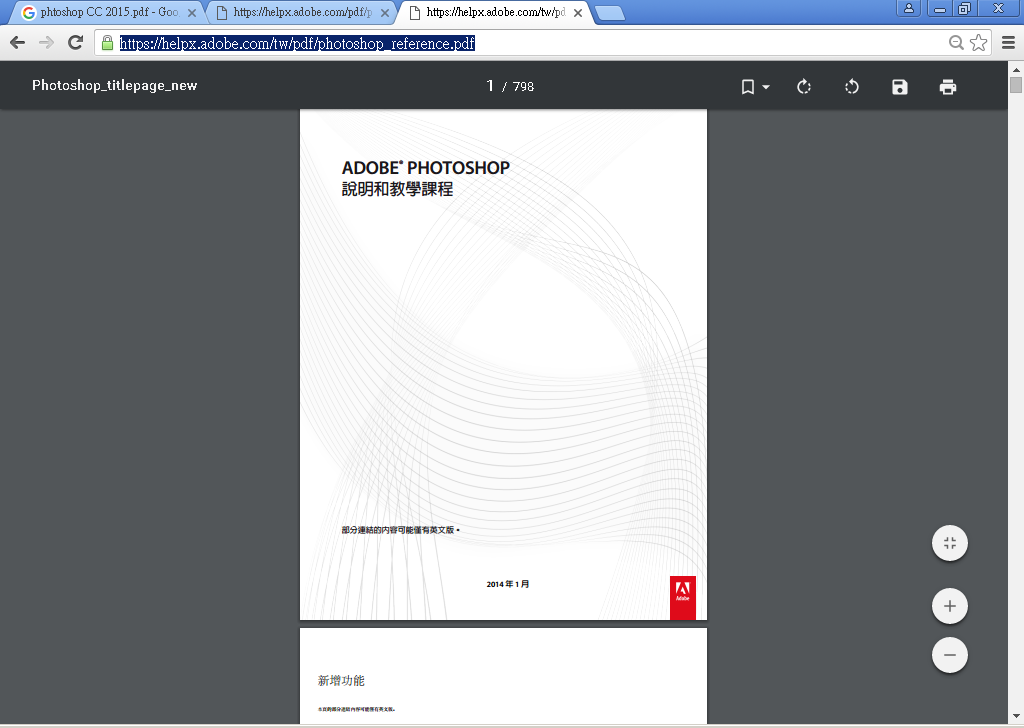Click the scrollbar up arrow
This screenshot has height=728, width=1024.
(x=1016, y=69)
